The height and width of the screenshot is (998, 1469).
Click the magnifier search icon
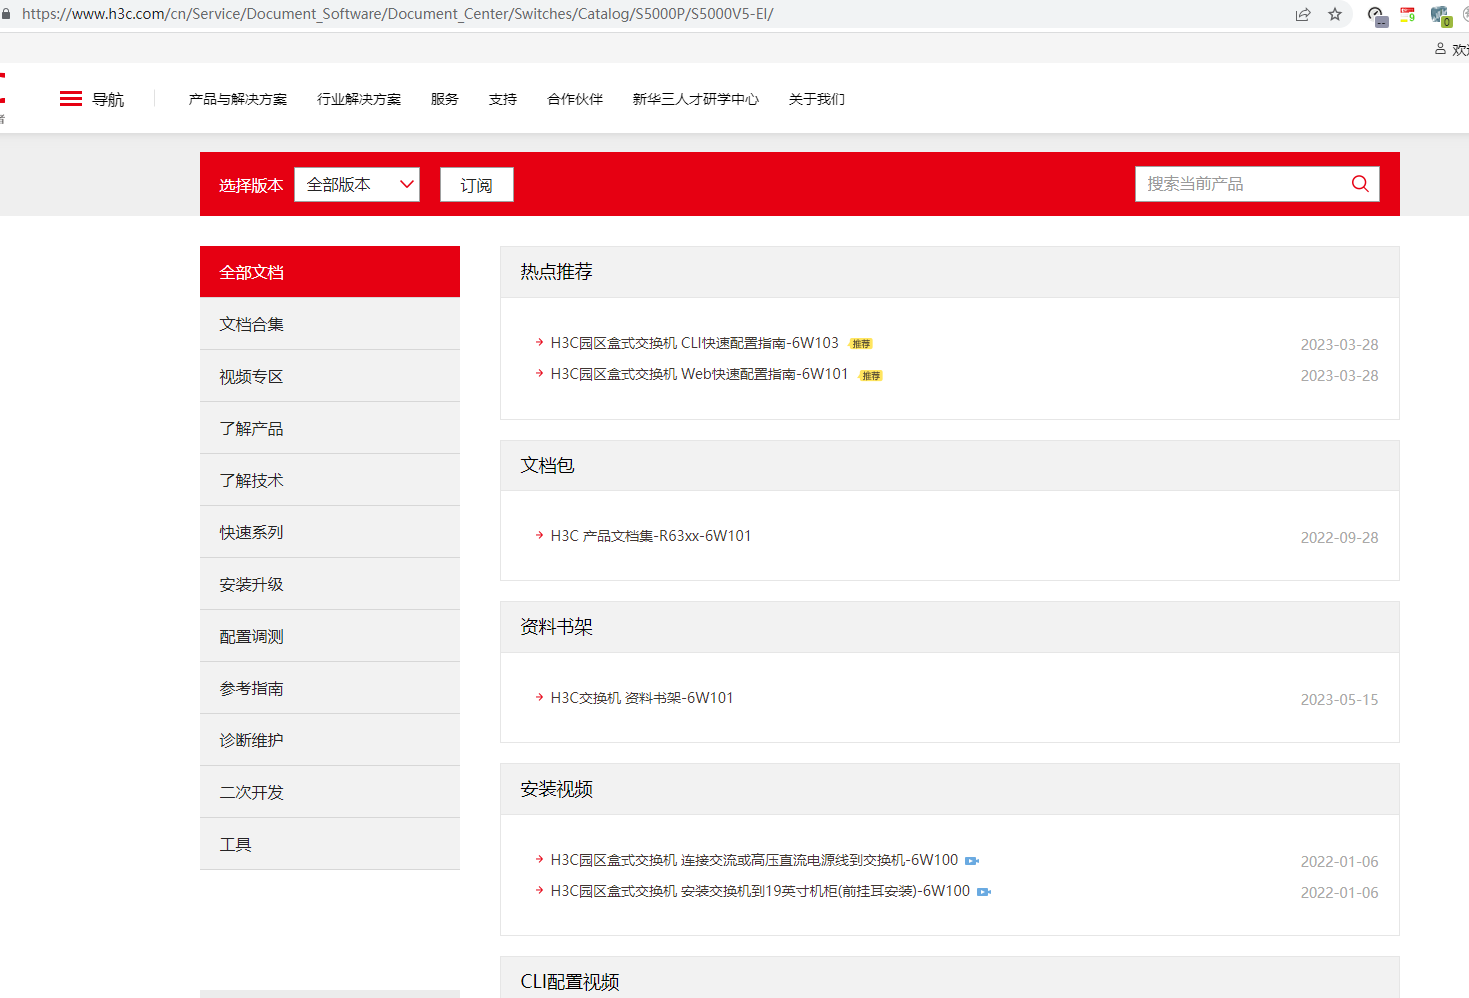1360,184
